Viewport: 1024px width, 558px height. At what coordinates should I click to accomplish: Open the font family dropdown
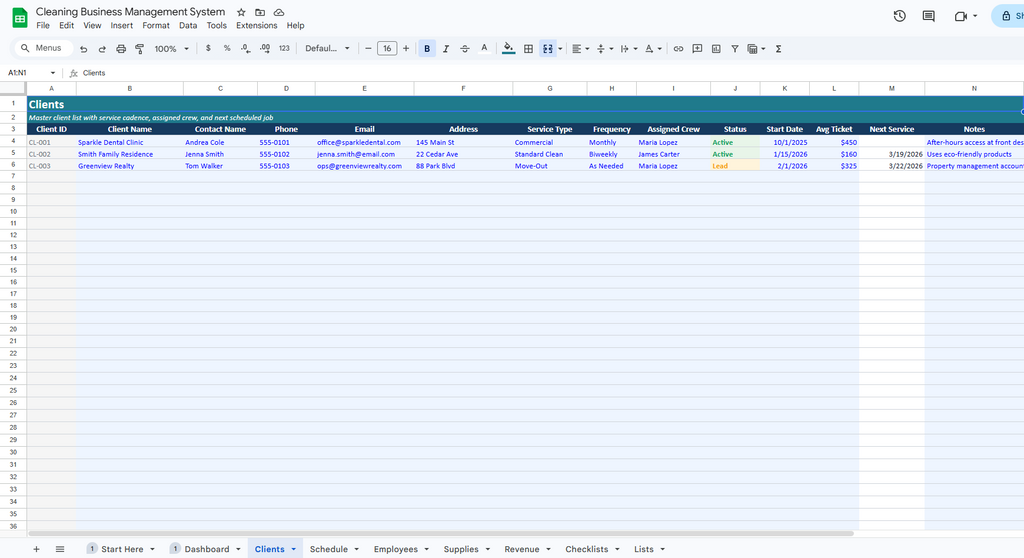[x=327, y=48]
